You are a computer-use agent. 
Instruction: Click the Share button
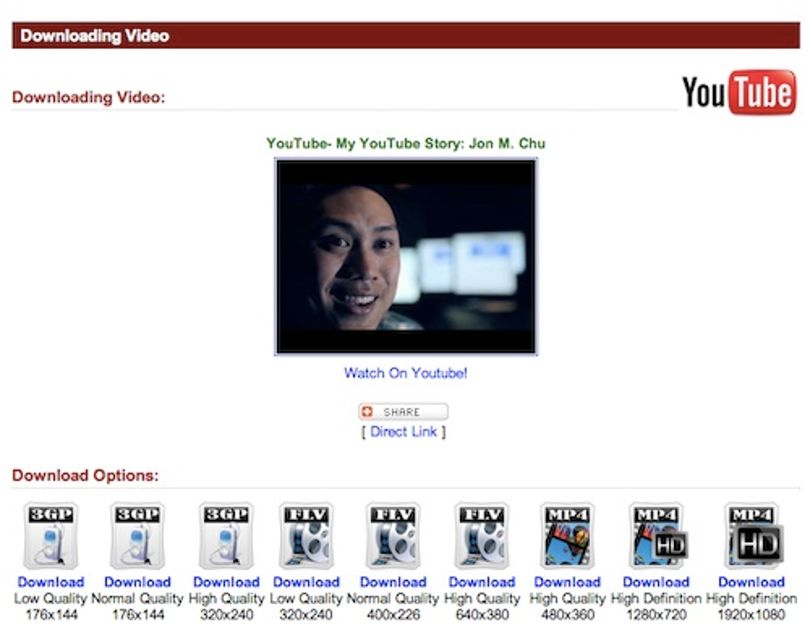tap(403, 412)
